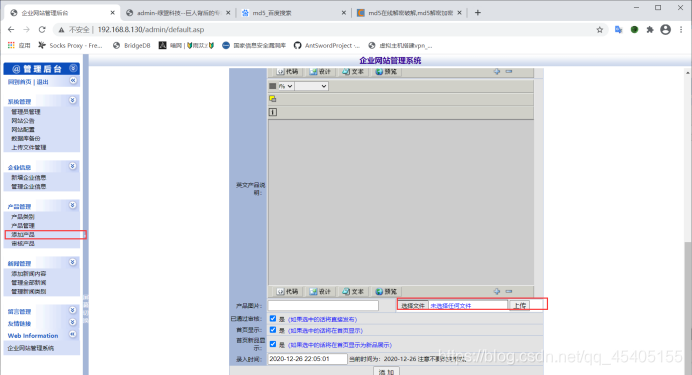Screen dimensions: 692x375
Task: Click the browser address bar URL
Action: point(150,30)
